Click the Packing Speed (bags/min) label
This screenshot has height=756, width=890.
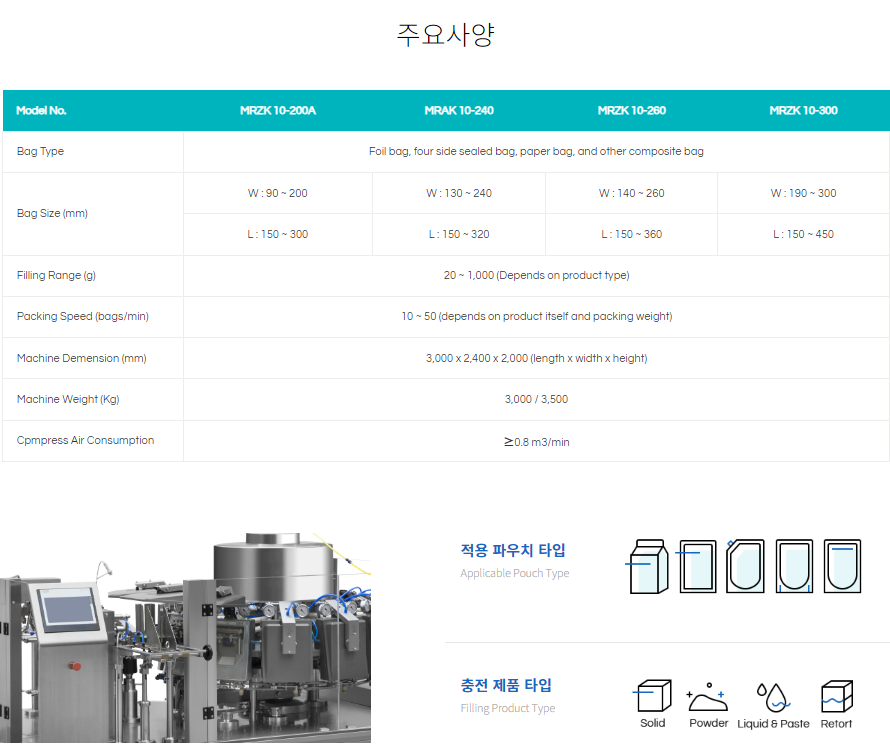click(x=83, y=316)
